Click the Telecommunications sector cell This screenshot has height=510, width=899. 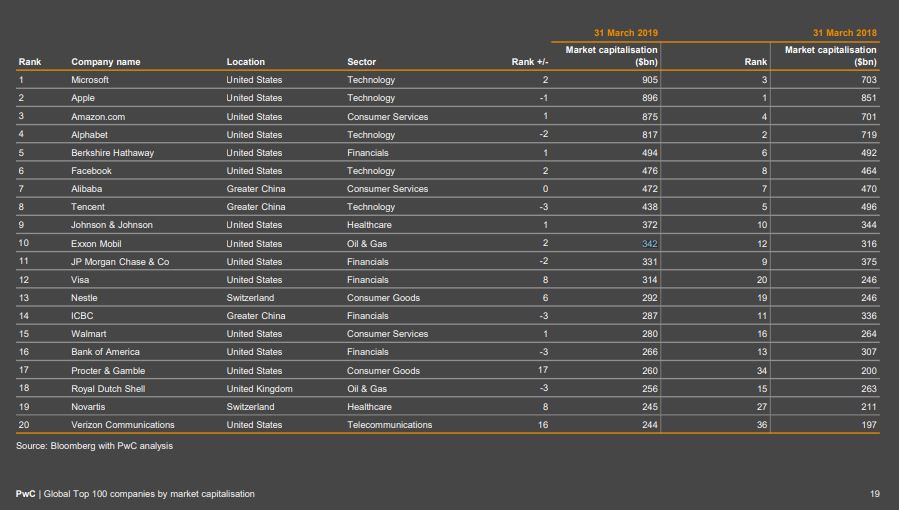389,425
